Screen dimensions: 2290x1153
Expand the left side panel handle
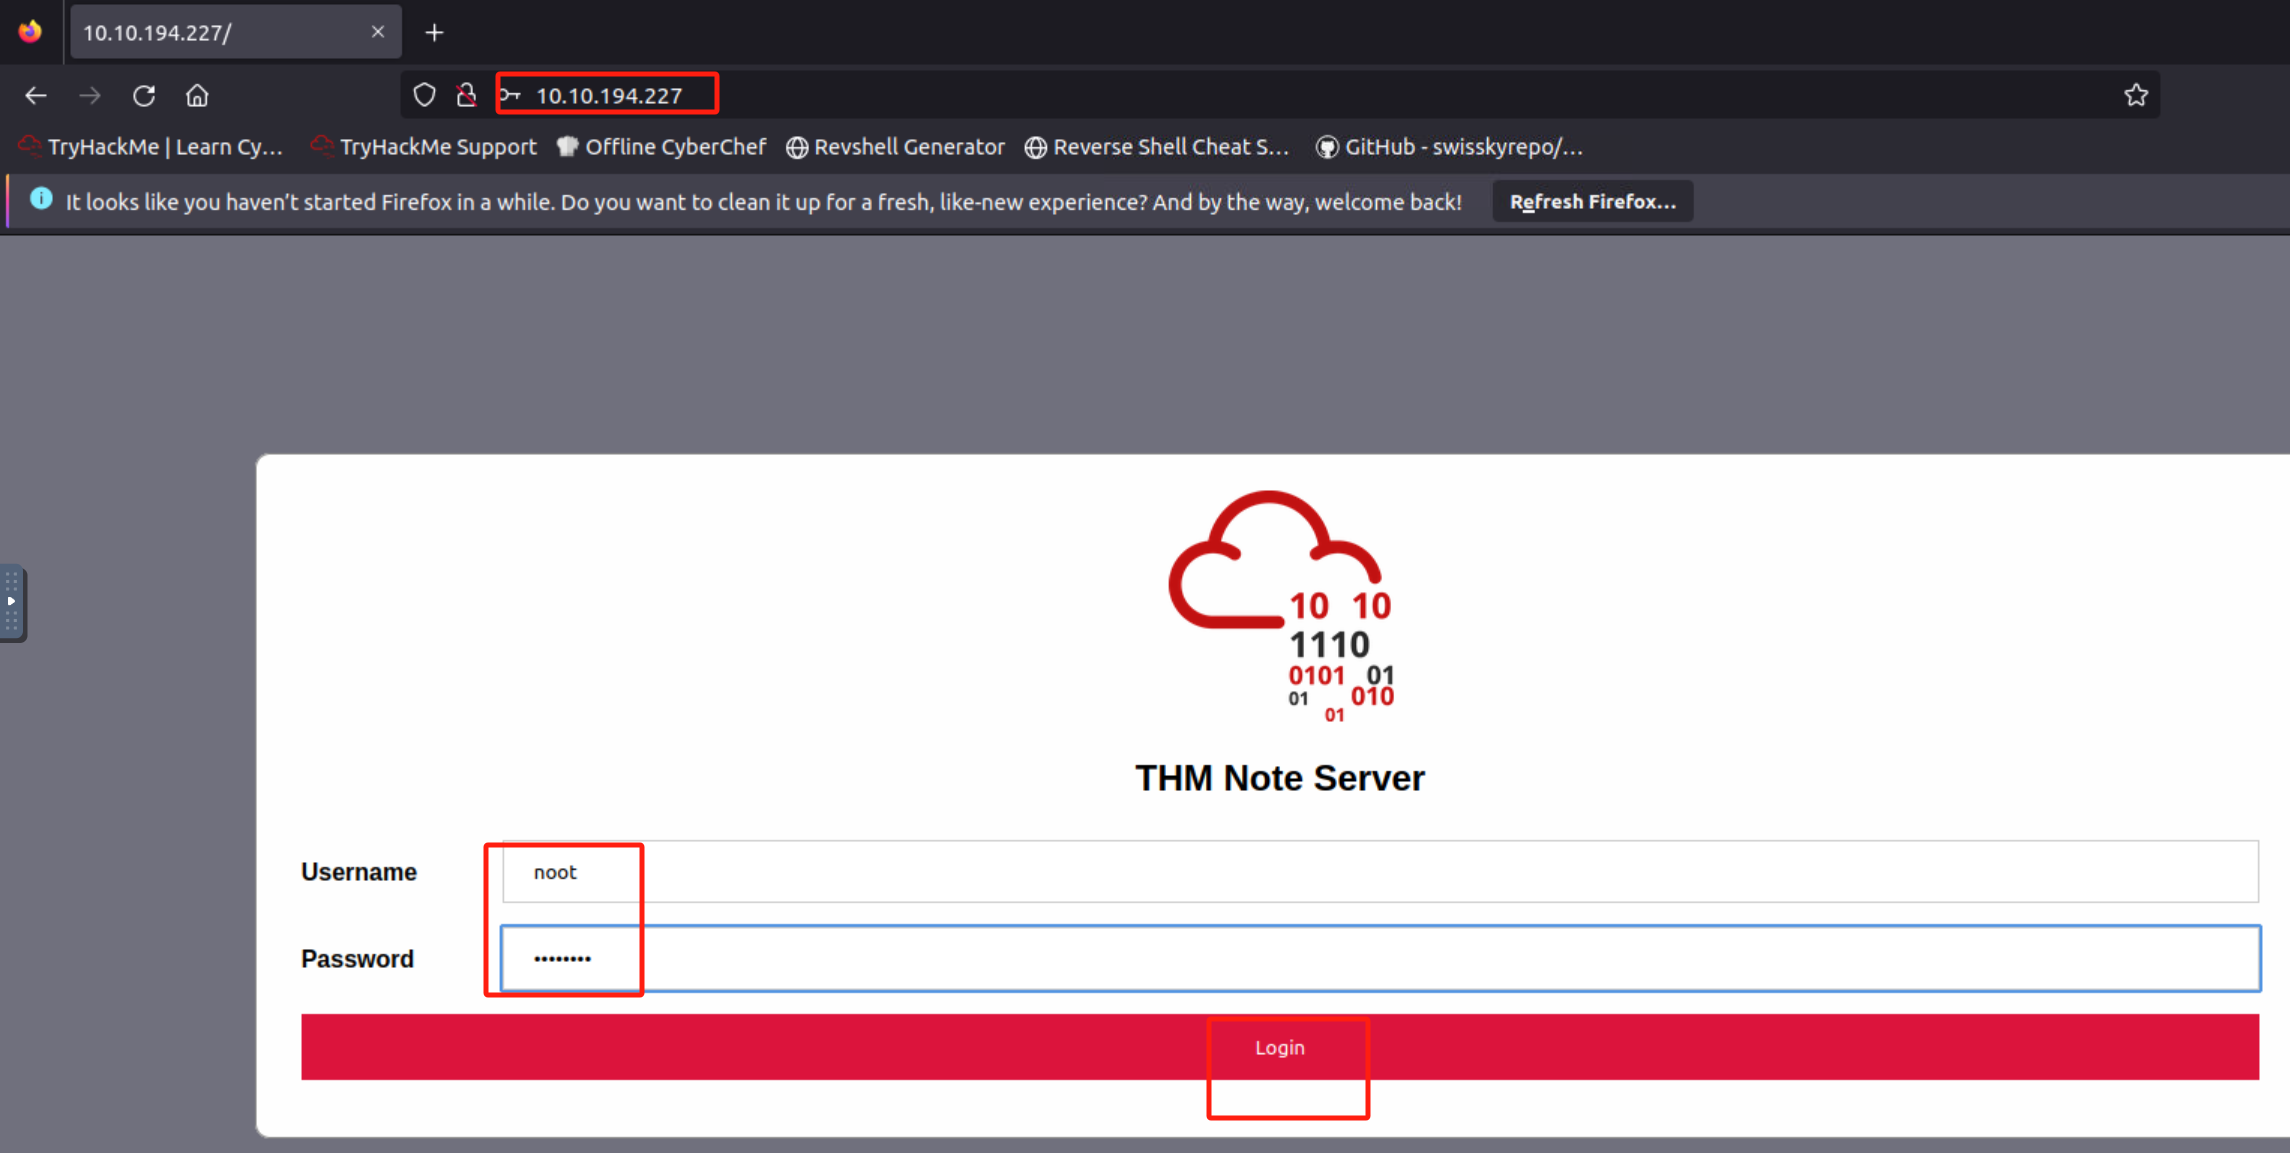[12, 602]
